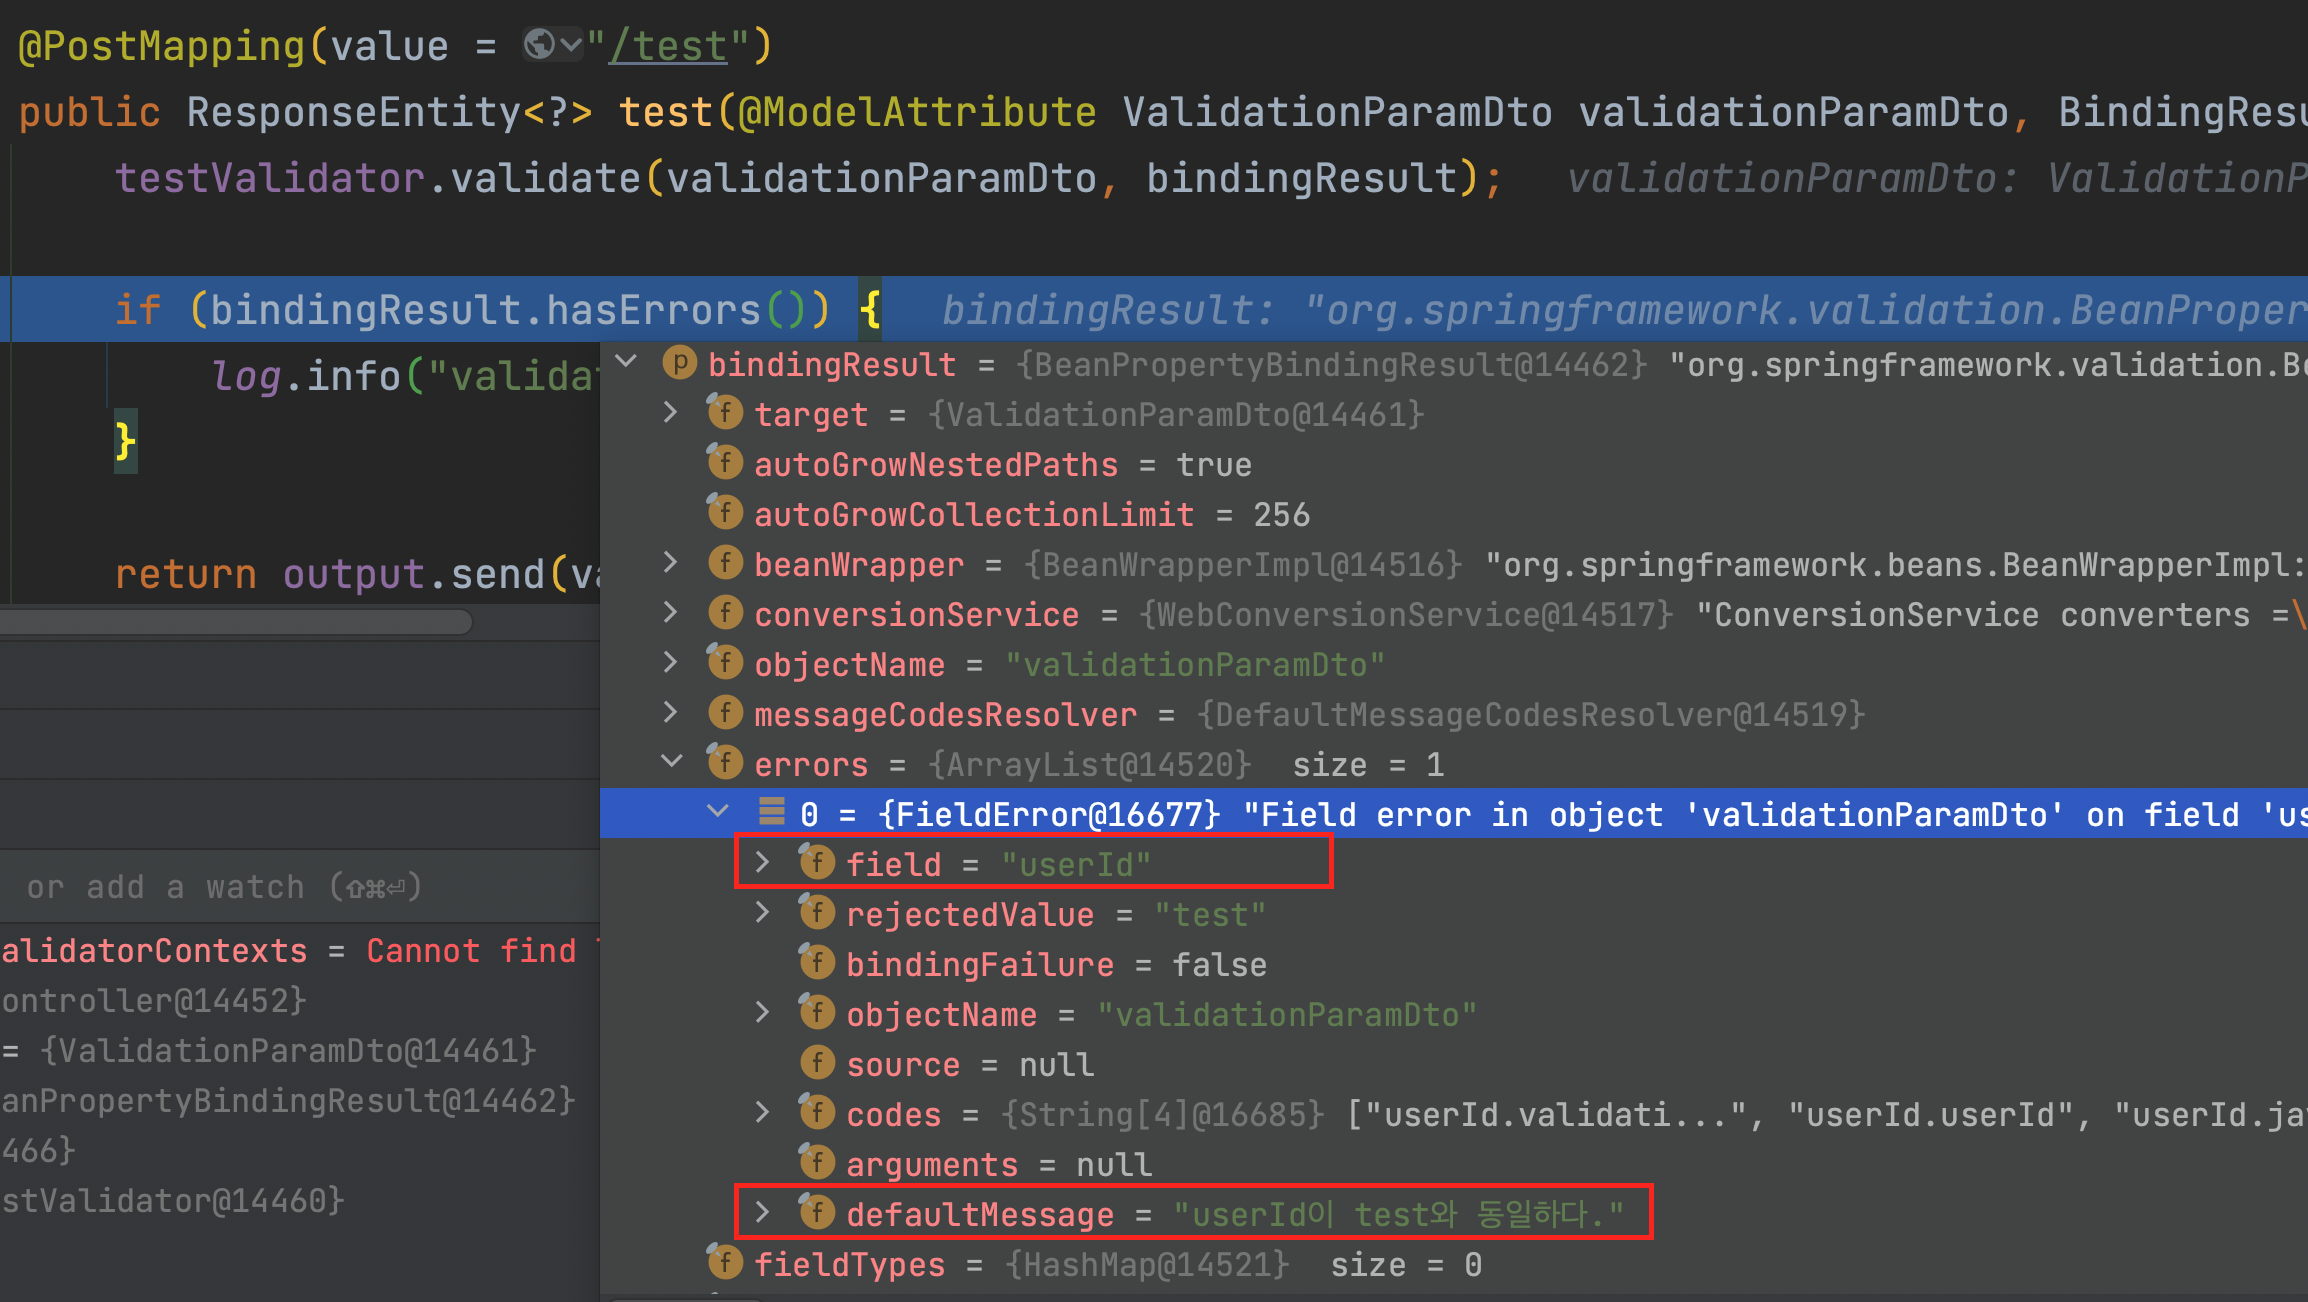Expand the codes String array node
The width and height of the screenshot is (2308, 1302).
pos(763,1112)
